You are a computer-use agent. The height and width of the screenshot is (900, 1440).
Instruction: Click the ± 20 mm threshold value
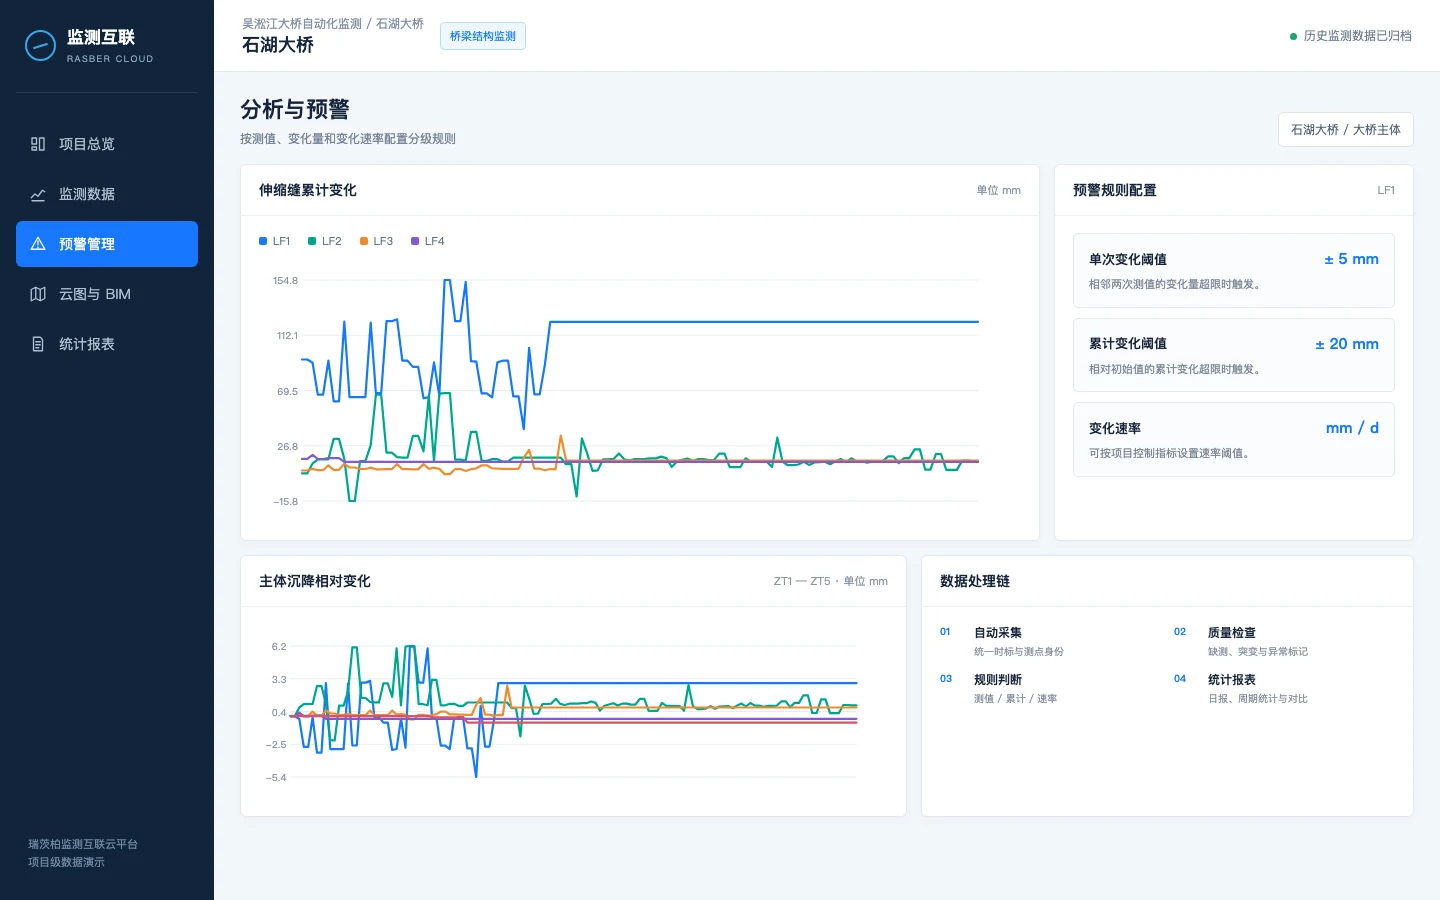point(1346,344)
